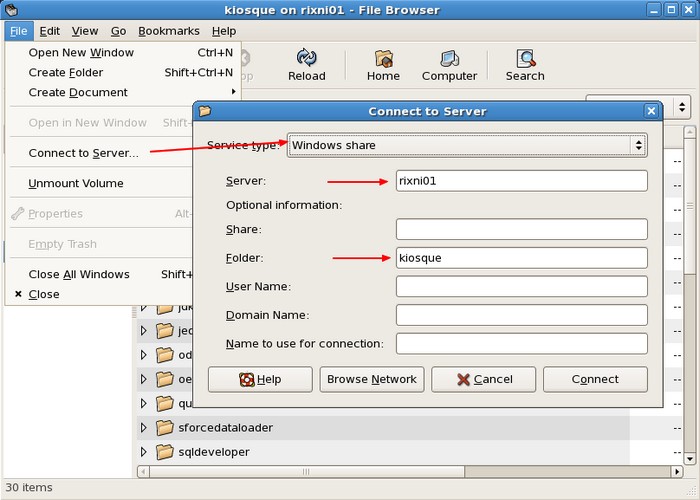Open the Computer toolbar icon
The height and width of the screenshot is (500, 700).
click(449, 59)
